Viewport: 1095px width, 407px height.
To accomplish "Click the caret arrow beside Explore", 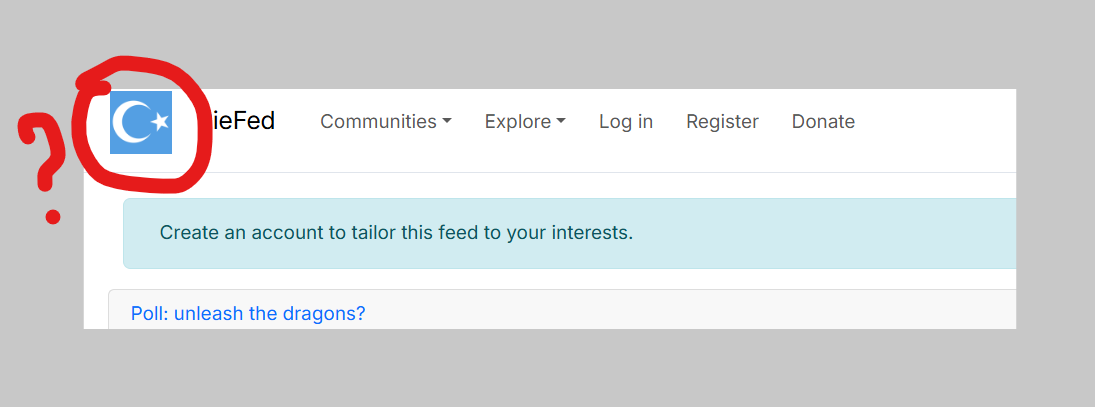I will click(561, 122).
